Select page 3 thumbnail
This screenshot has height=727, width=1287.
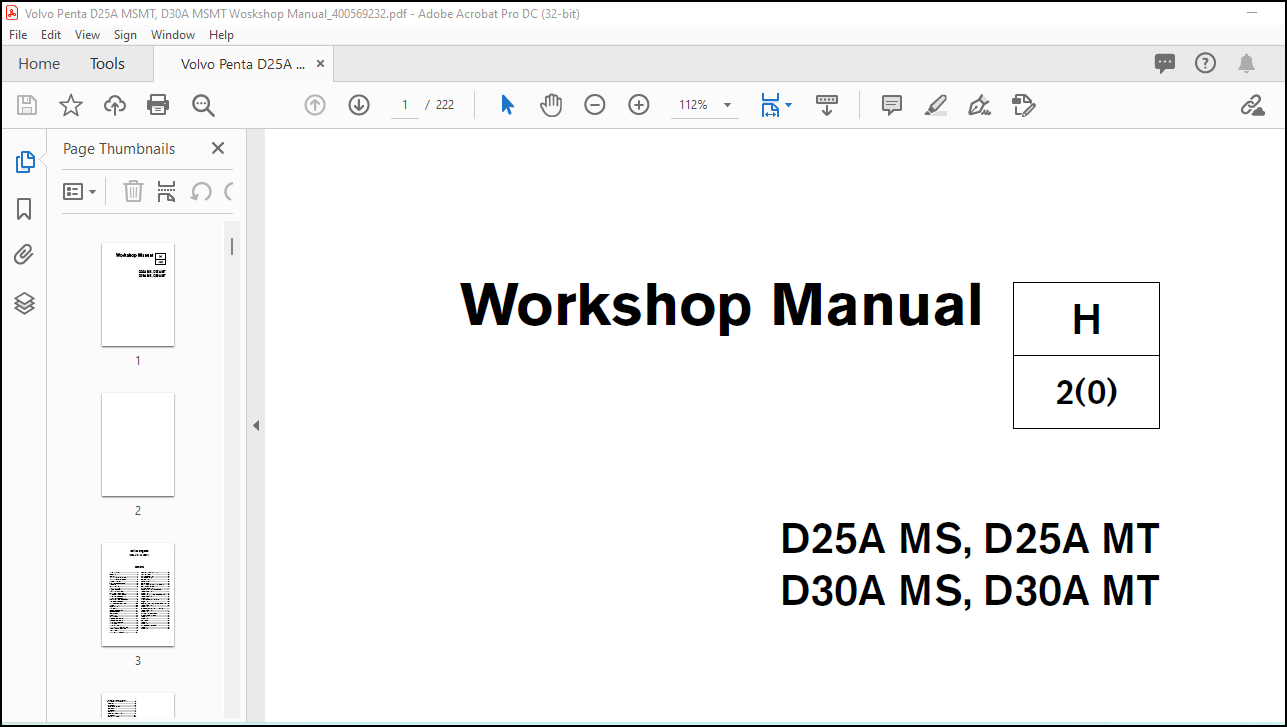tap(138, 594)
